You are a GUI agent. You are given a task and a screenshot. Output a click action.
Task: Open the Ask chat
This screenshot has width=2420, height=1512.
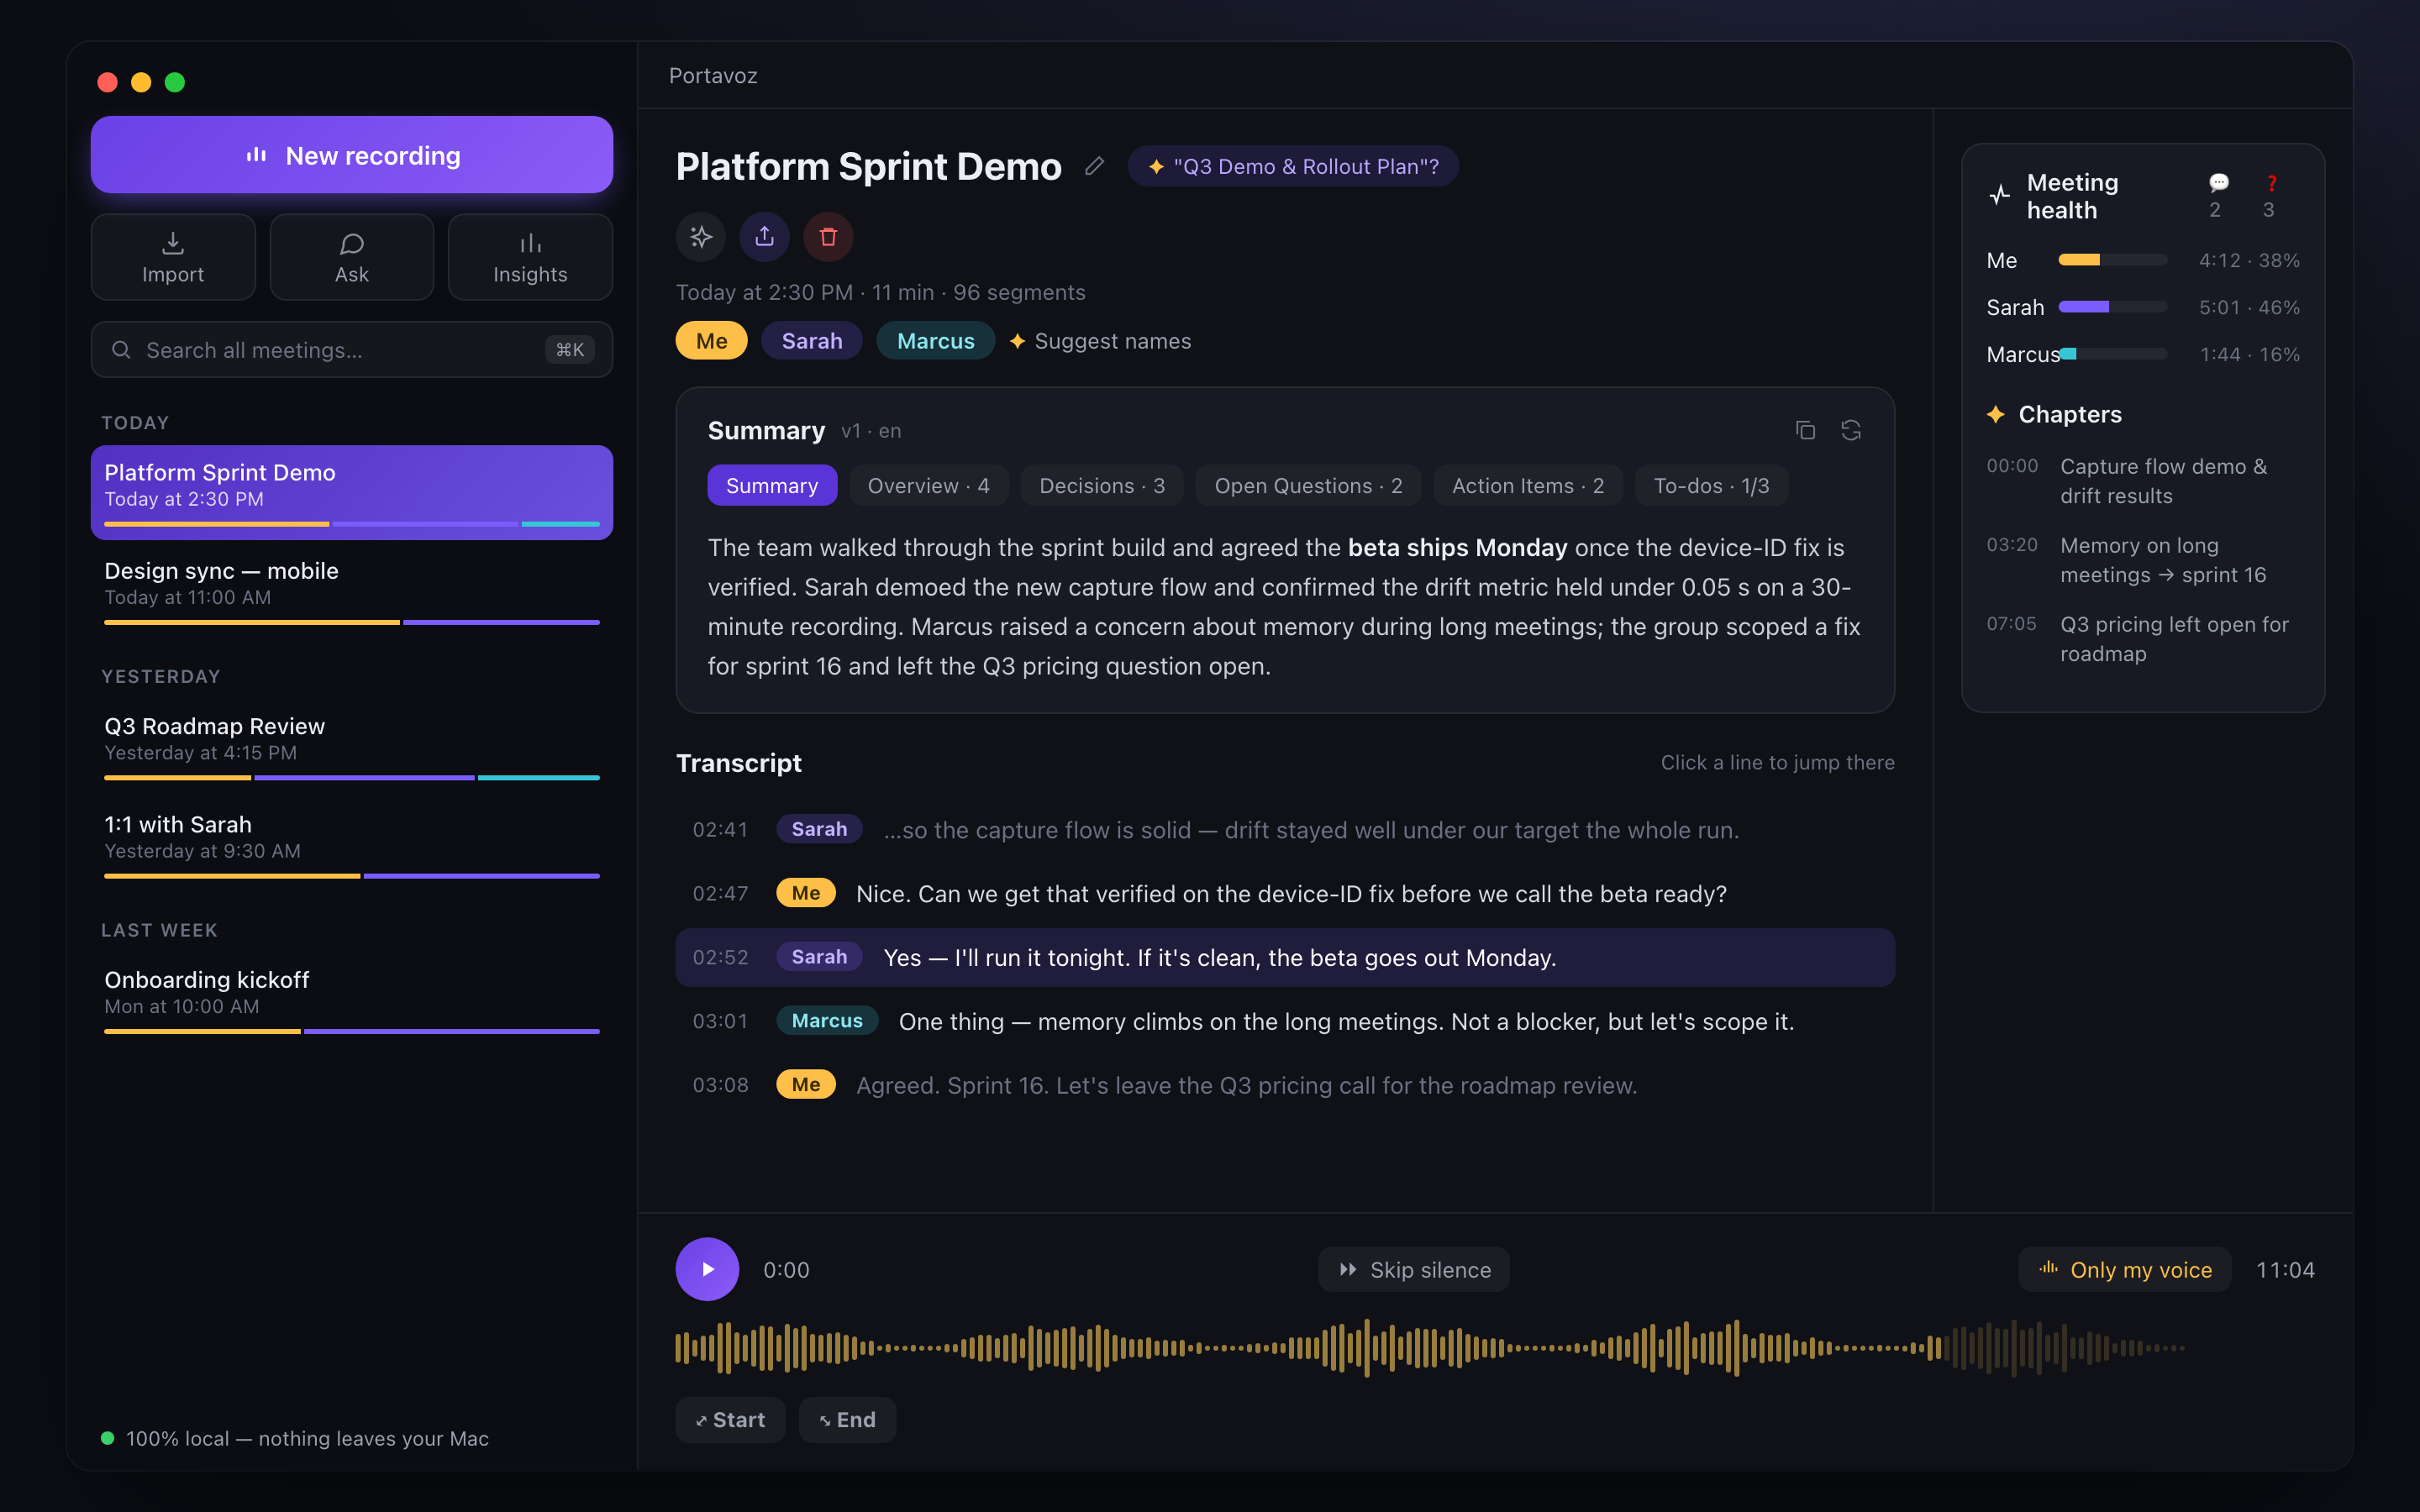[351, 257]
